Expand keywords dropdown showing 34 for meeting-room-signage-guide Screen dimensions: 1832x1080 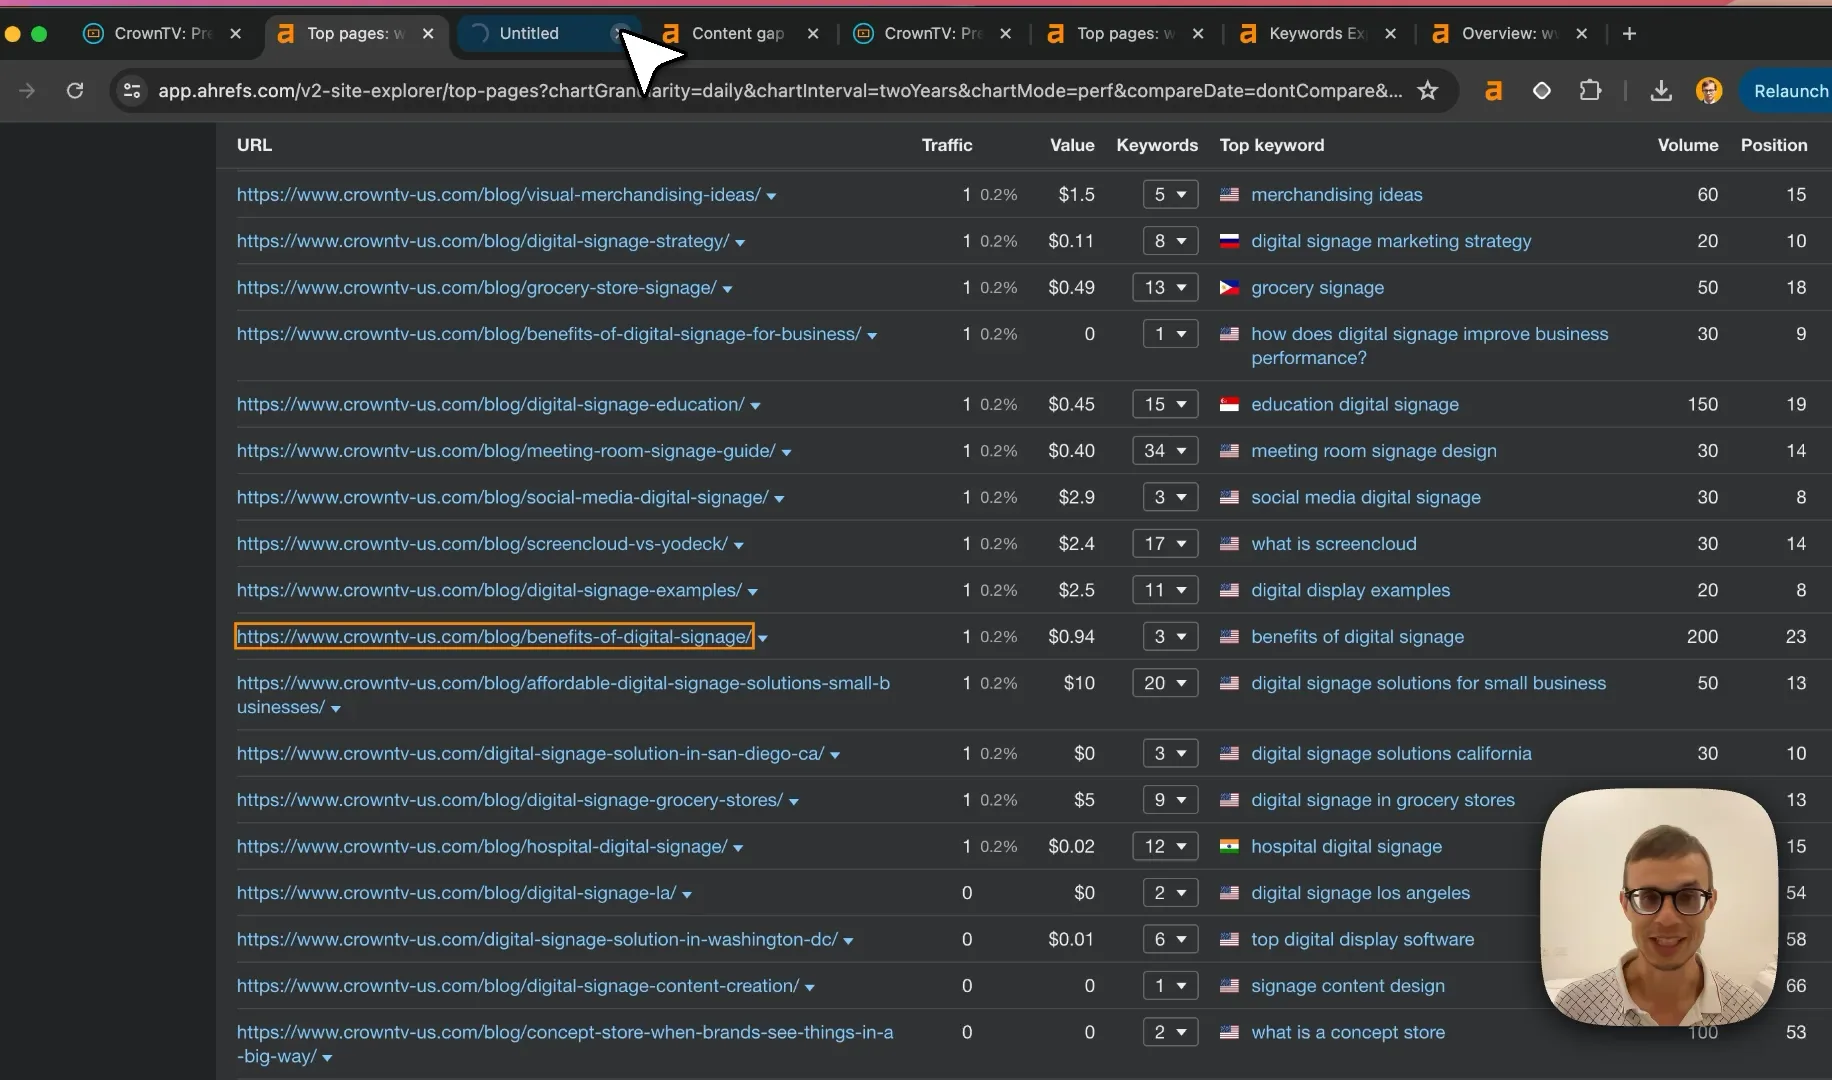pyautogui.click(x=1165, y=451)
